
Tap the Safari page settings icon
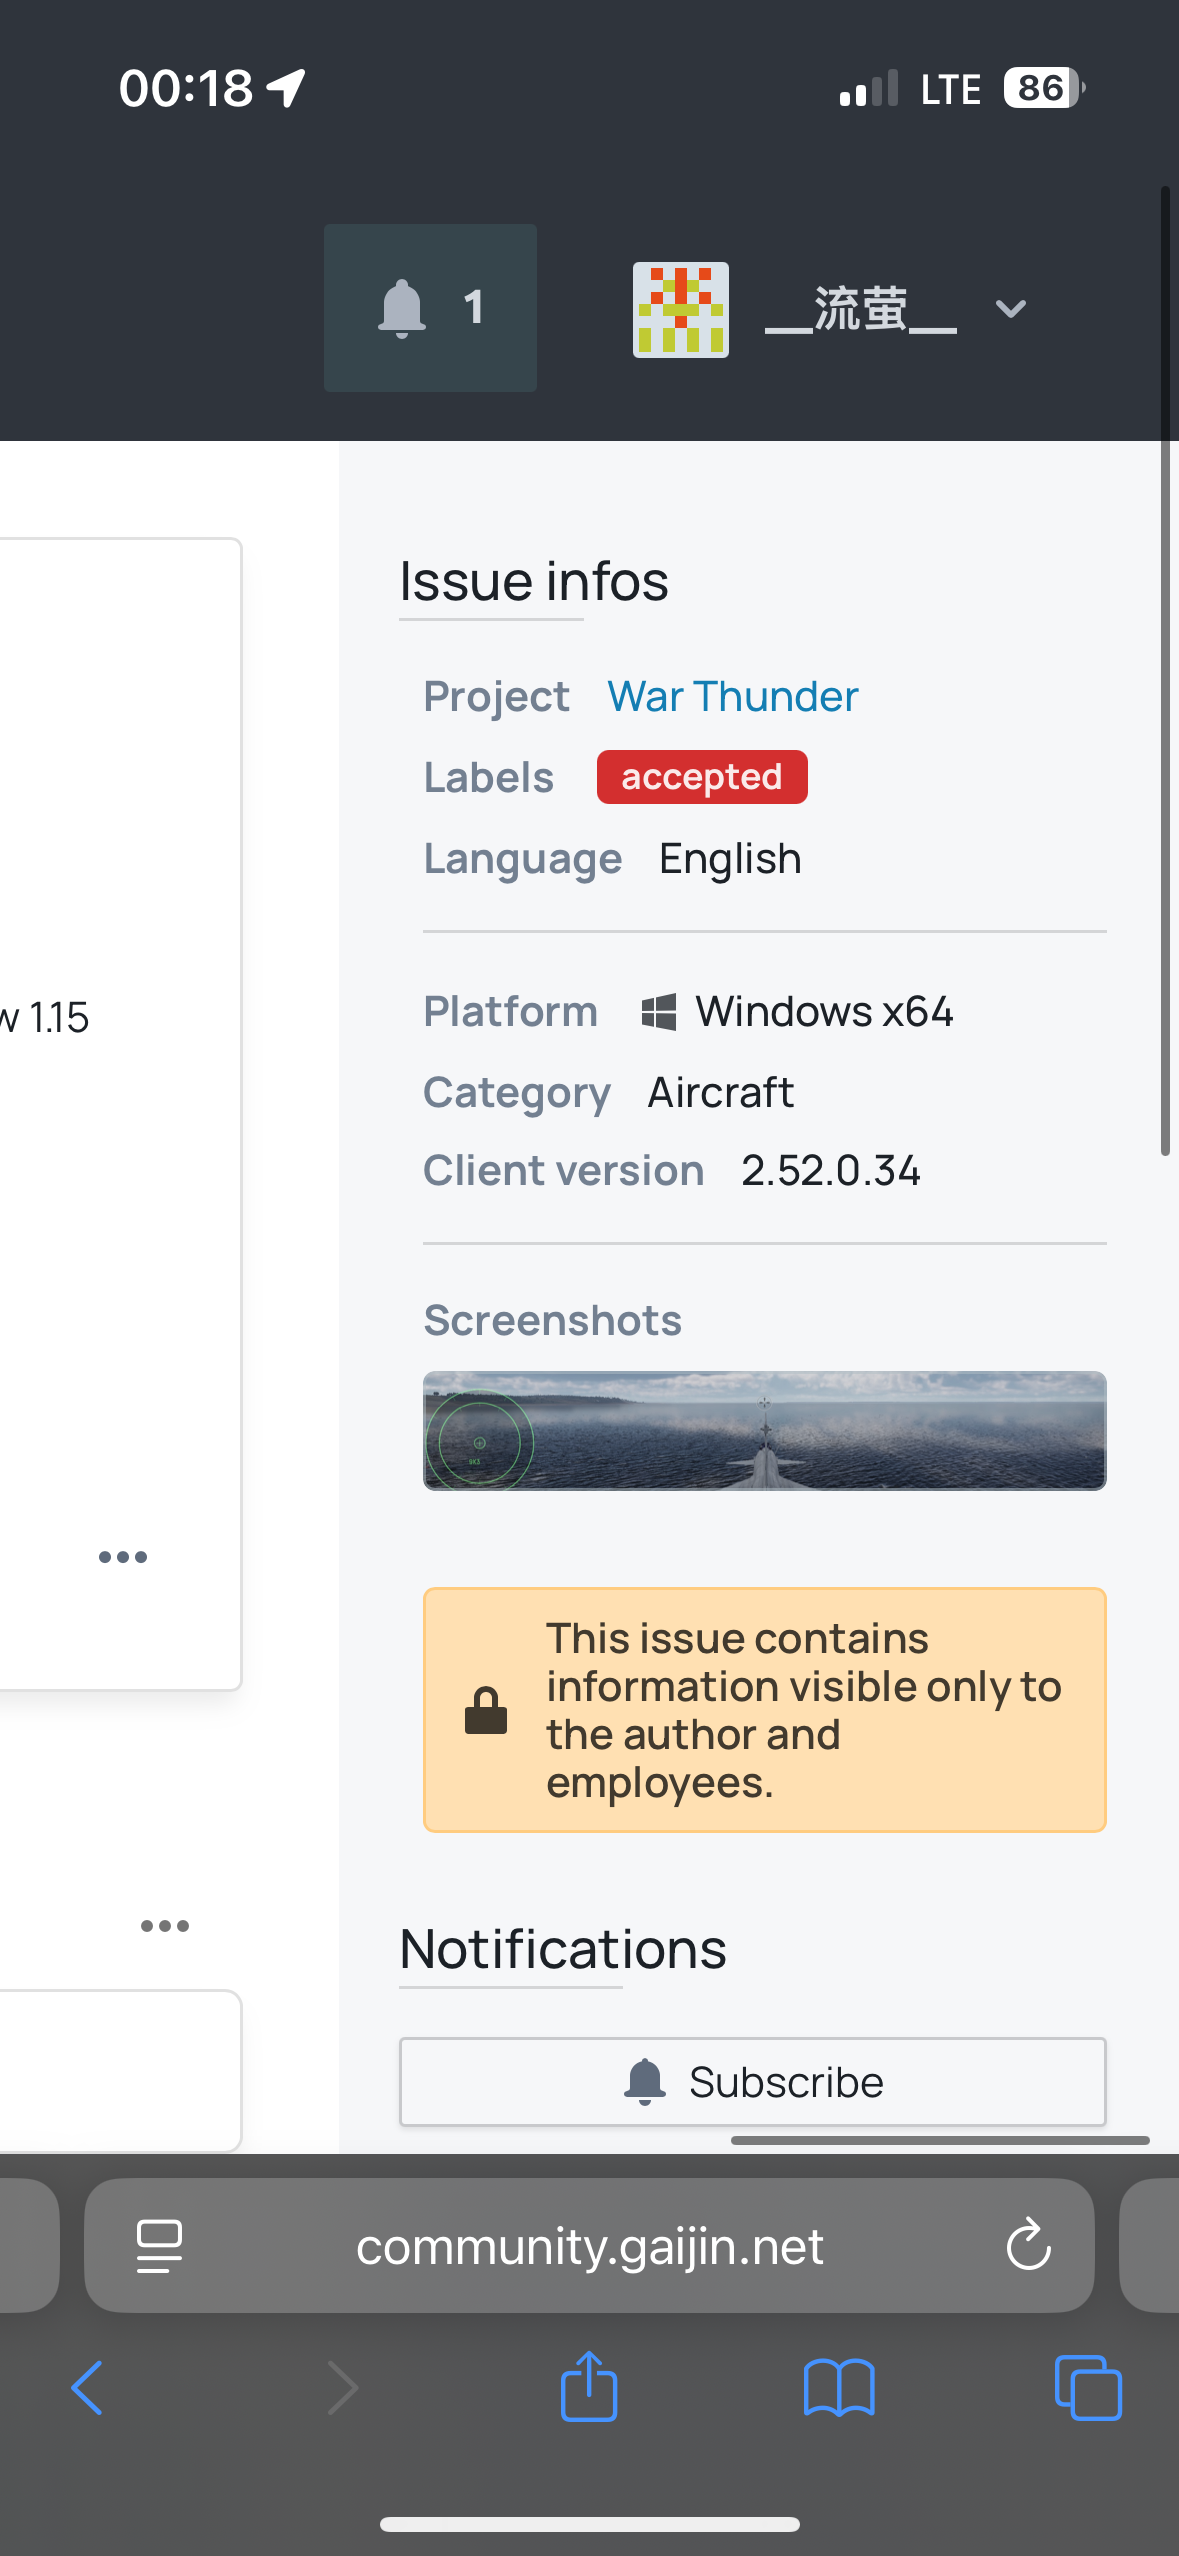tap(159, 2247)
